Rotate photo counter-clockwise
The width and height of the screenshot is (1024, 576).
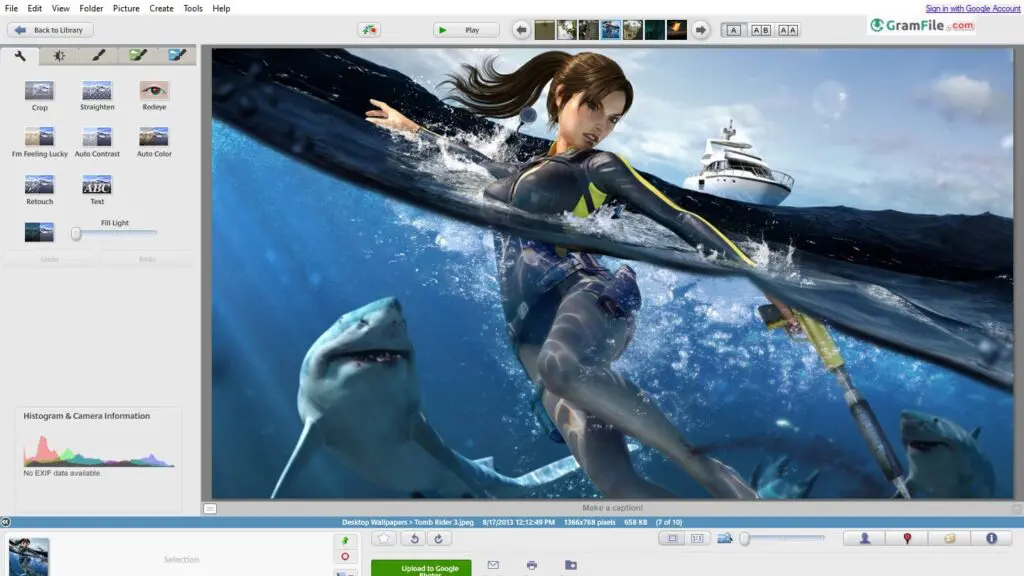tap(414, 538)
